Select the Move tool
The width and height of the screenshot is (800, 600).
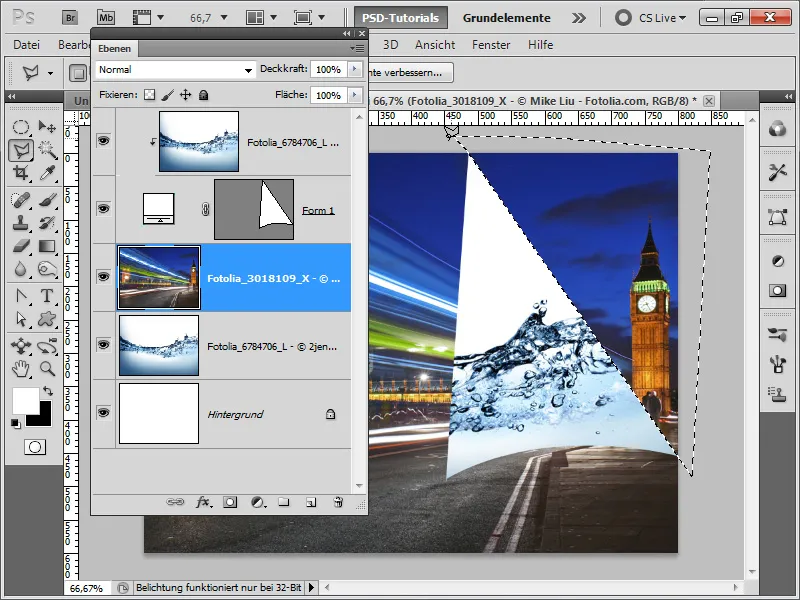tap(47, 127)
